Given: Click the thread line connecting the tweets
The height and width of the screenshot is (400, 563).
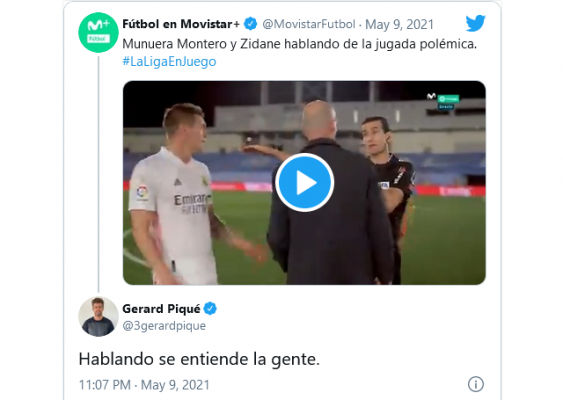Looking at the screenshot, I should click(x=99, y=174).
